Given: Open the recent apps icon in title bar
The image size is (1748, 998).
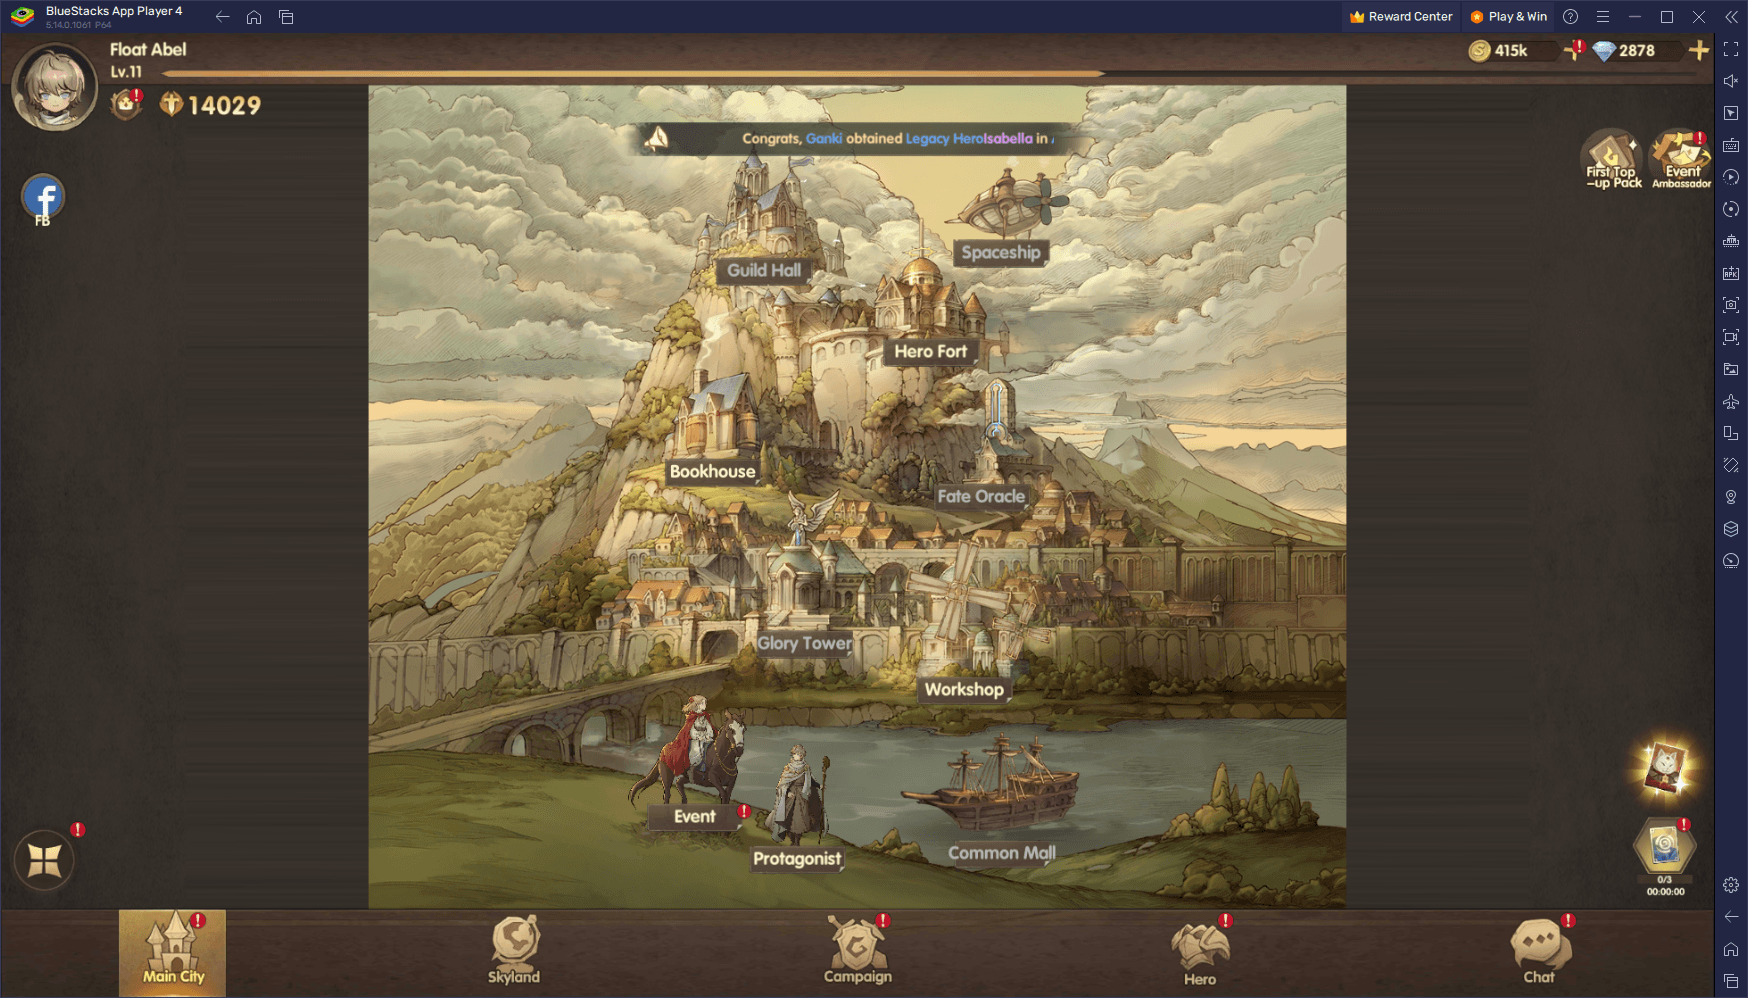Looking at the screenshot, I should click(286, 17).
